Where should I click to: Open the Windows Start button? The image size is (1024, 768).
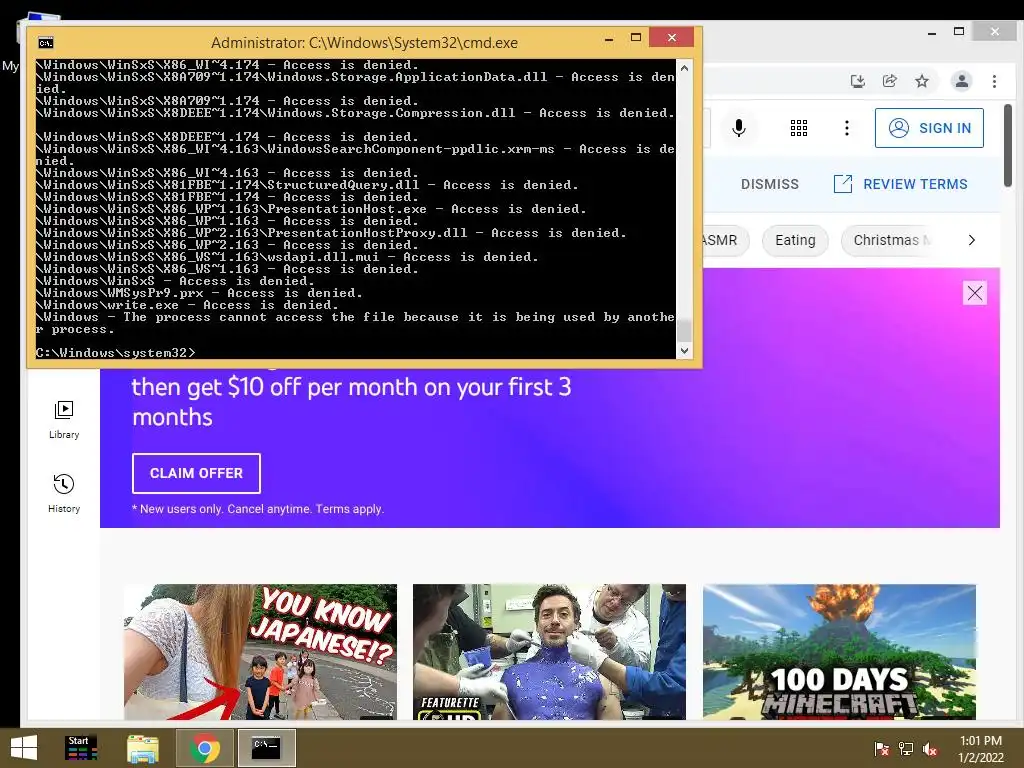(24, 748)
